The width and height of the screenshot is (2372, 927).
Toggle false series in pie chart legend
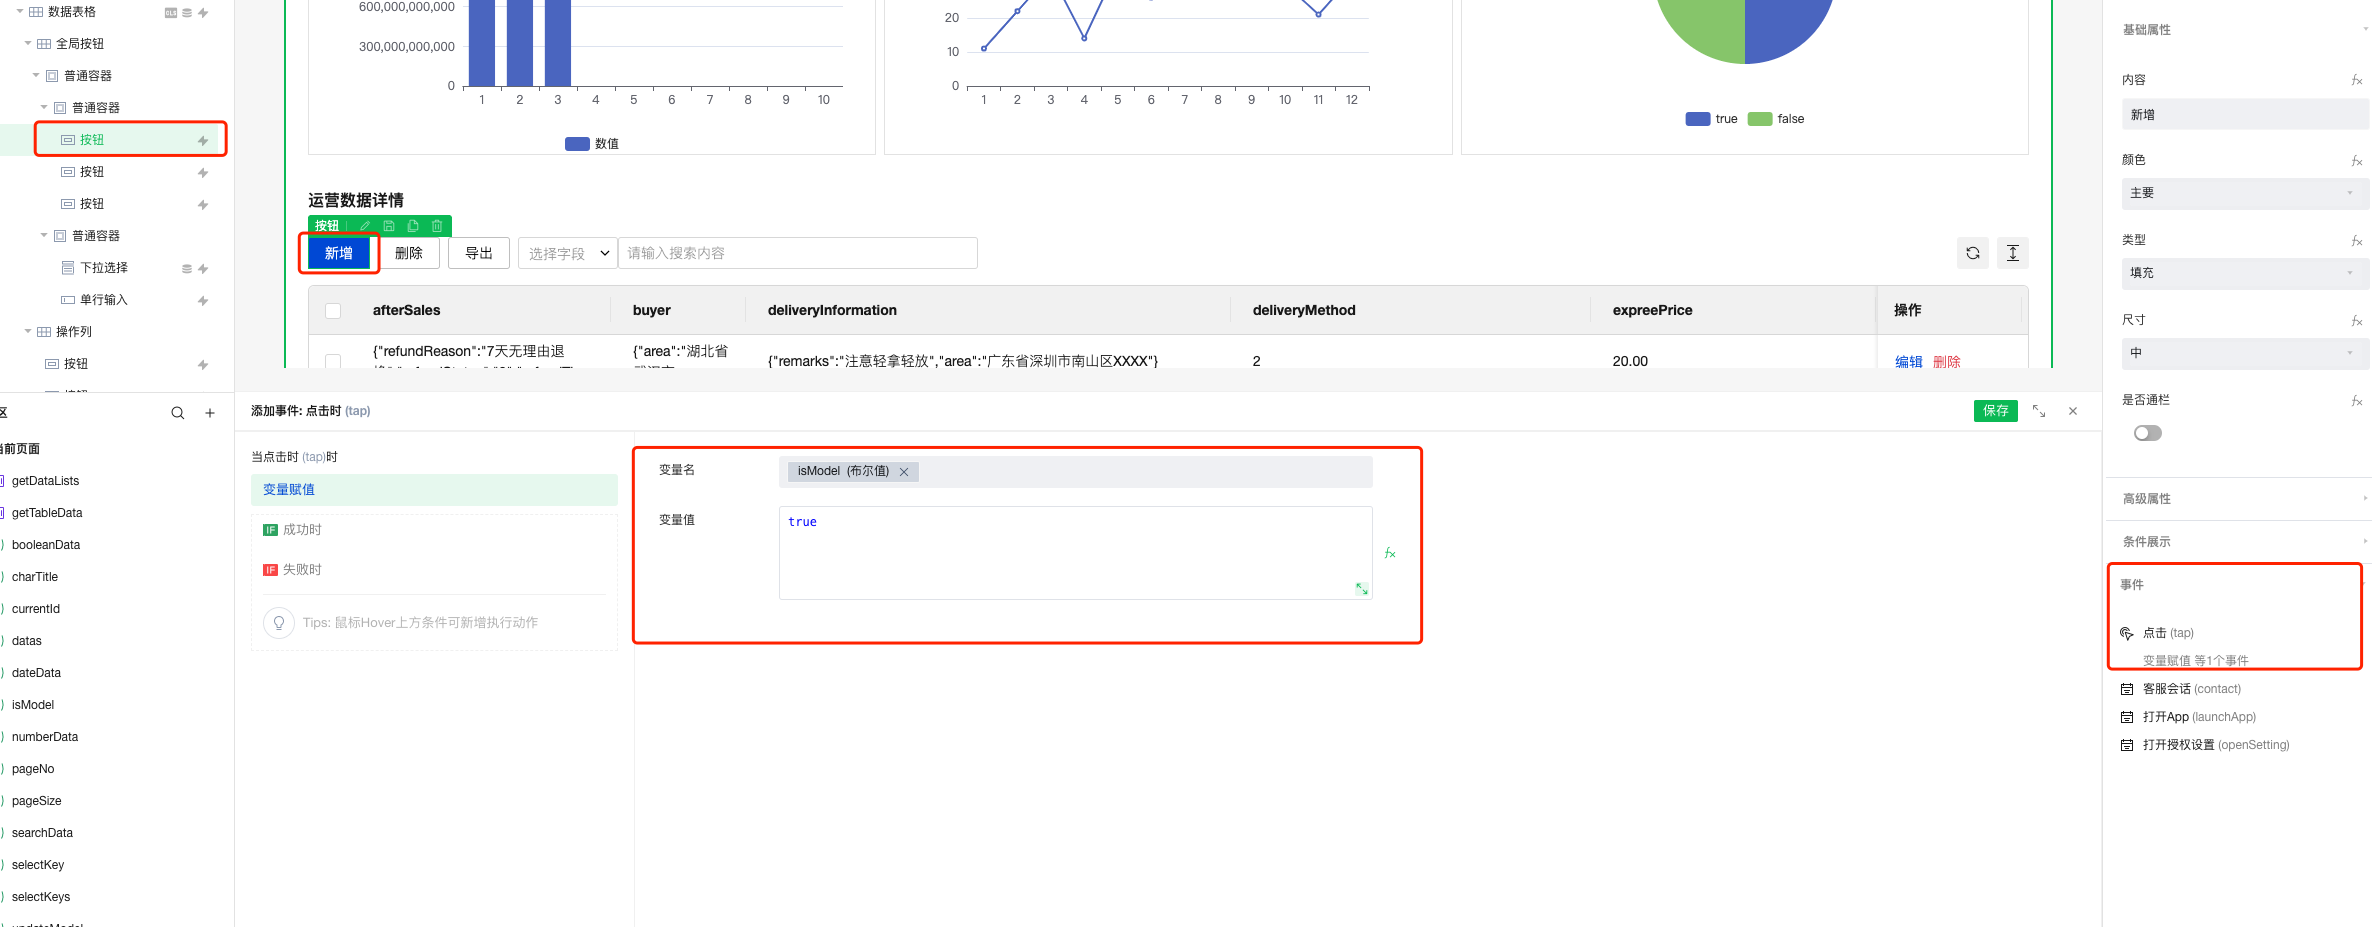(x=1776, y=119)
